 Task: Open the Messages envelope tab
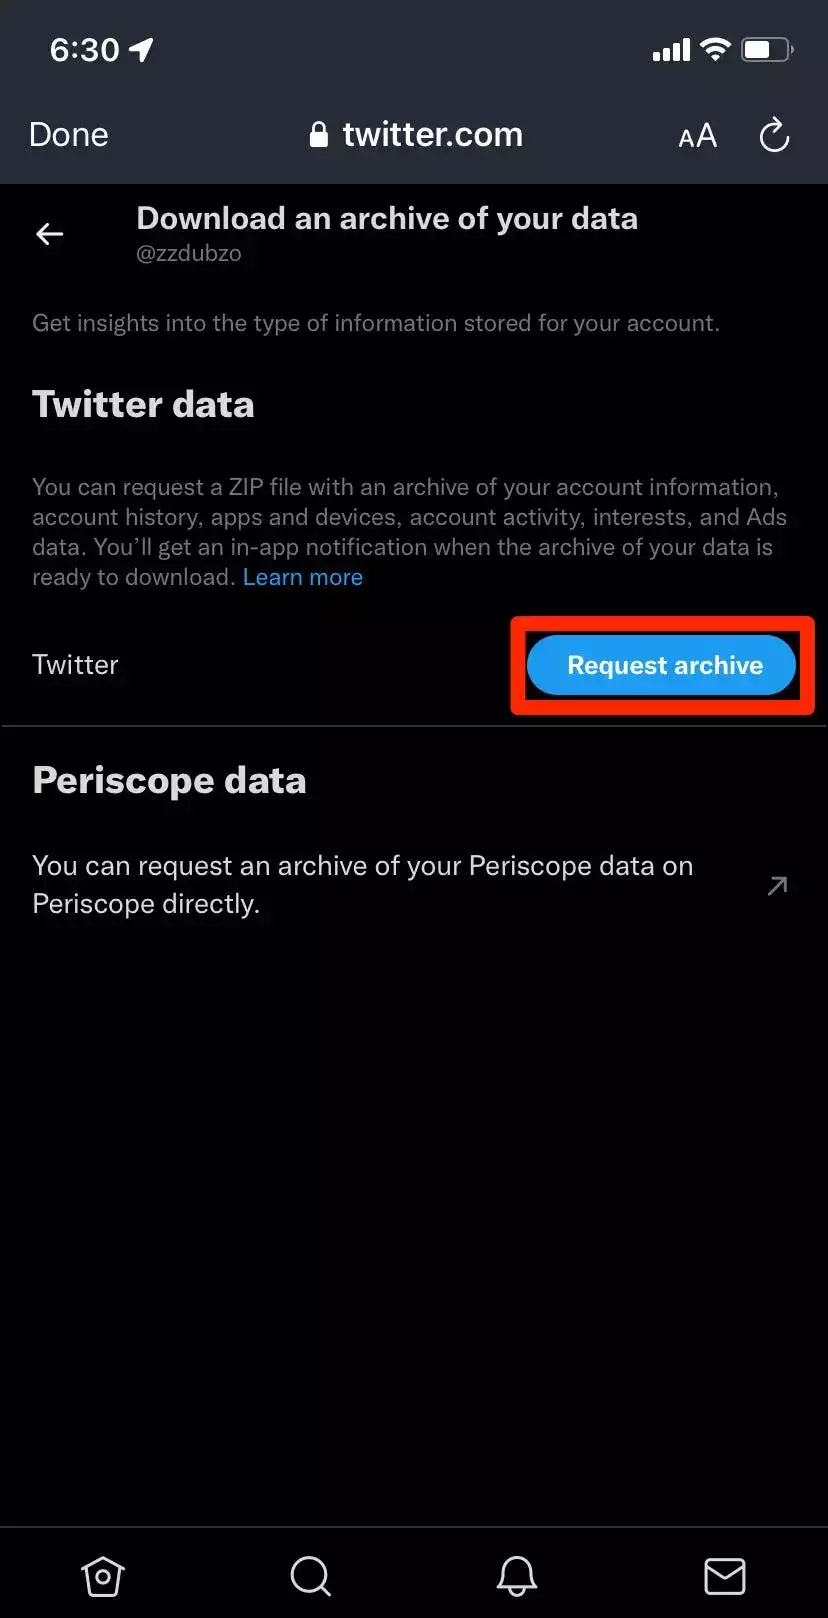coord(724,1576)
